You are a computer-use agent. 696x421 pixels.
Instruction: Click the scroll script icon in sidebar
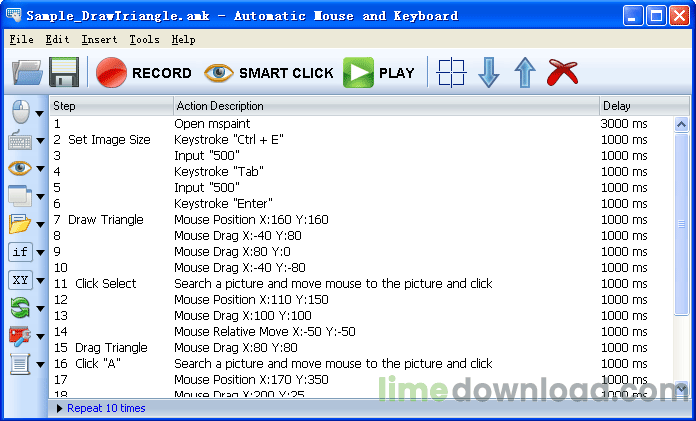click(x=20, y=364)
